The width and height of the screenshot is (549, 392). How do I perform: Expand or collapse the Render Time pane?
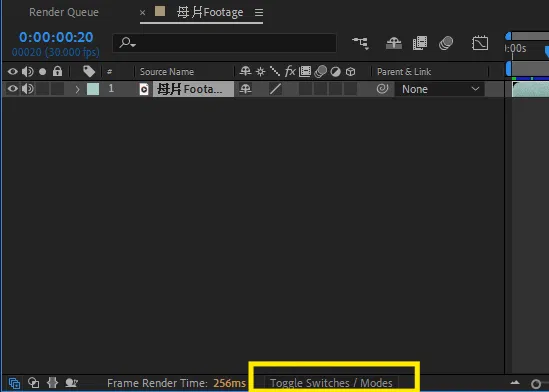[x=71, y=383]
